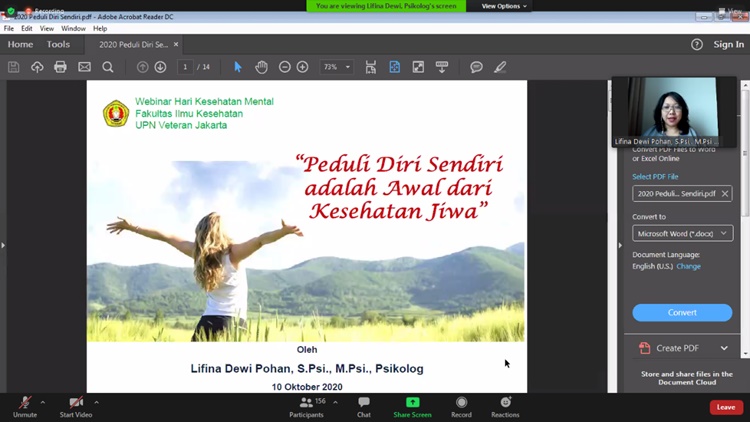Open the Add Comment sticky note tool
This screenshot has height=422, width=750.
pos(476,67)
